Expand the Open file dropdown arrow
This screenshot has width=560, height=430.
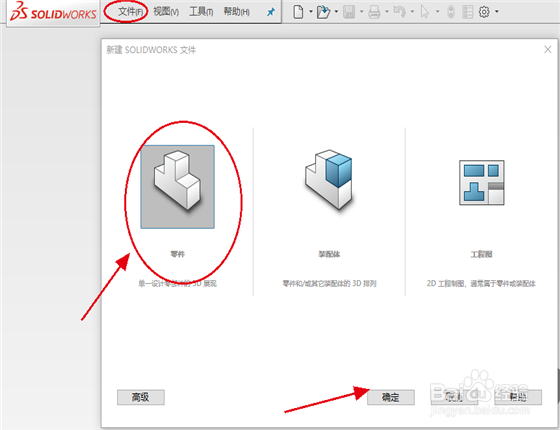pos(336,12)
